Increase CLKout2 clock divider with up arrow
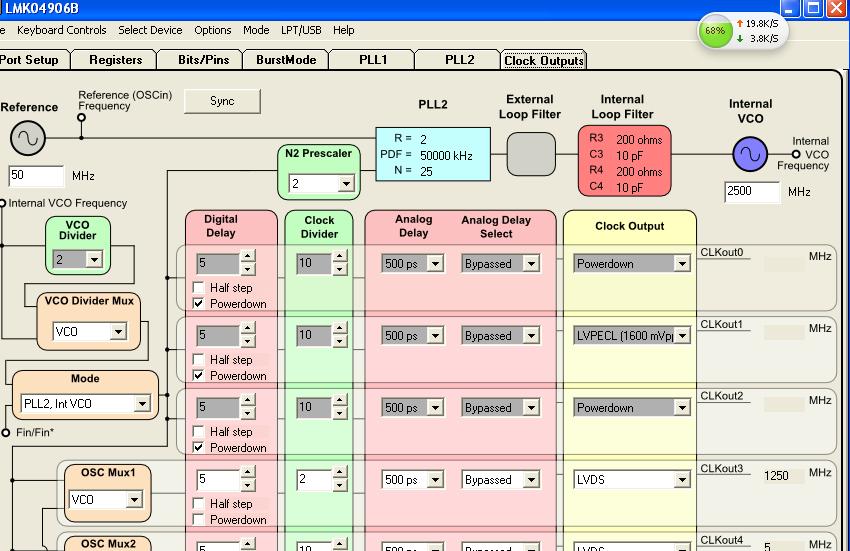Screen dimensions: 850x551 [x=339, y=401]
